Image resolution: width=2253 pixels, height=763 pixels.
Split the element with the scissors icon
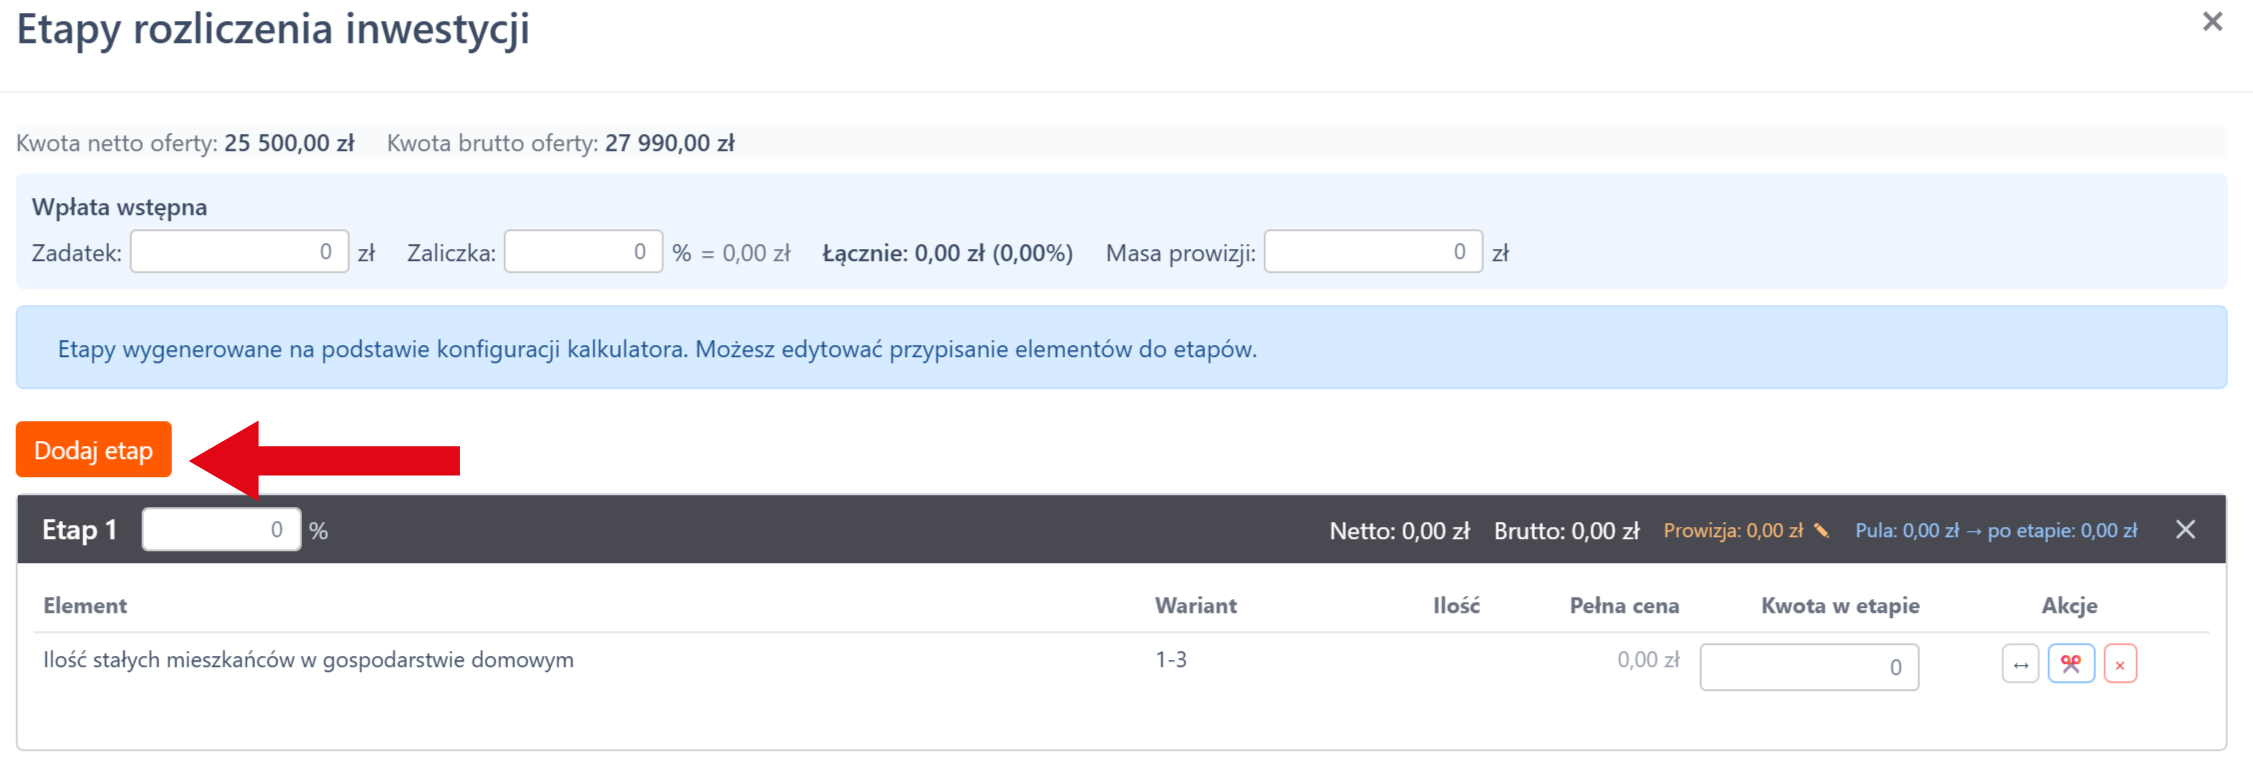click(2070, 665)
